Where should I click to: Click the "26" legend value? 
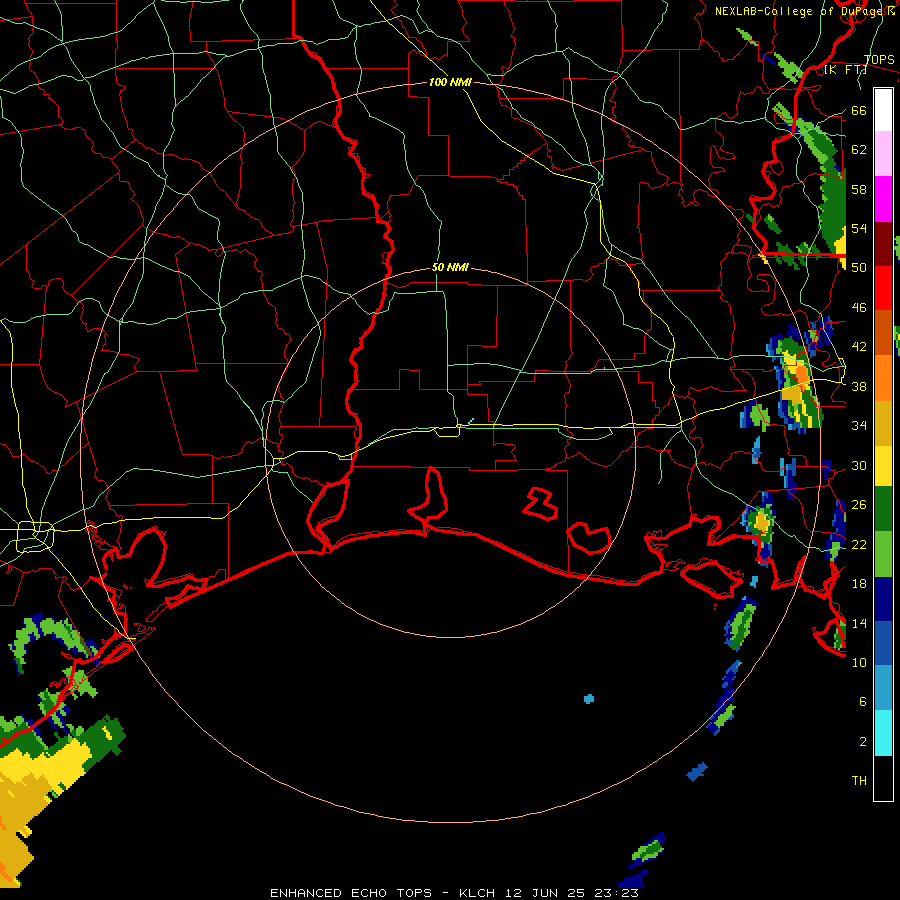point(859,505)
